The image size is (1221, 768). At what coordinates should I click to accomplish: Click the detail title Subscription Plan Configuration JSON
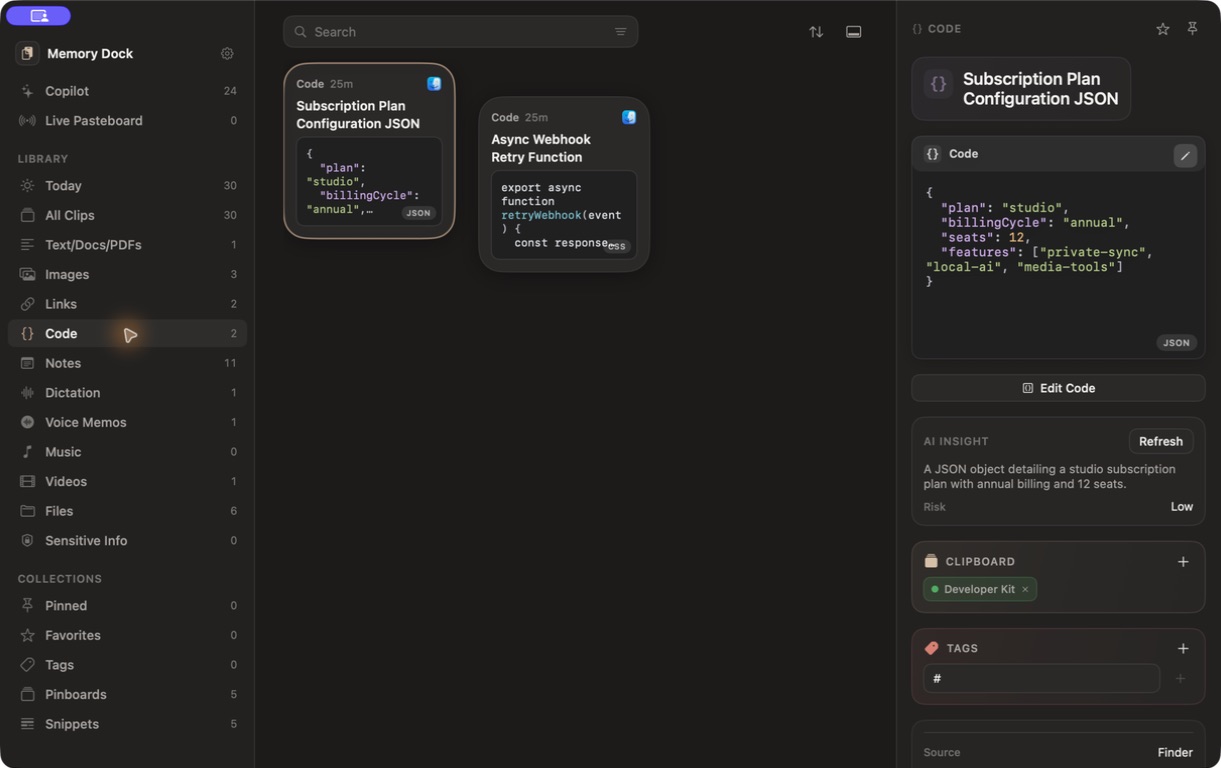point(1040,89)
